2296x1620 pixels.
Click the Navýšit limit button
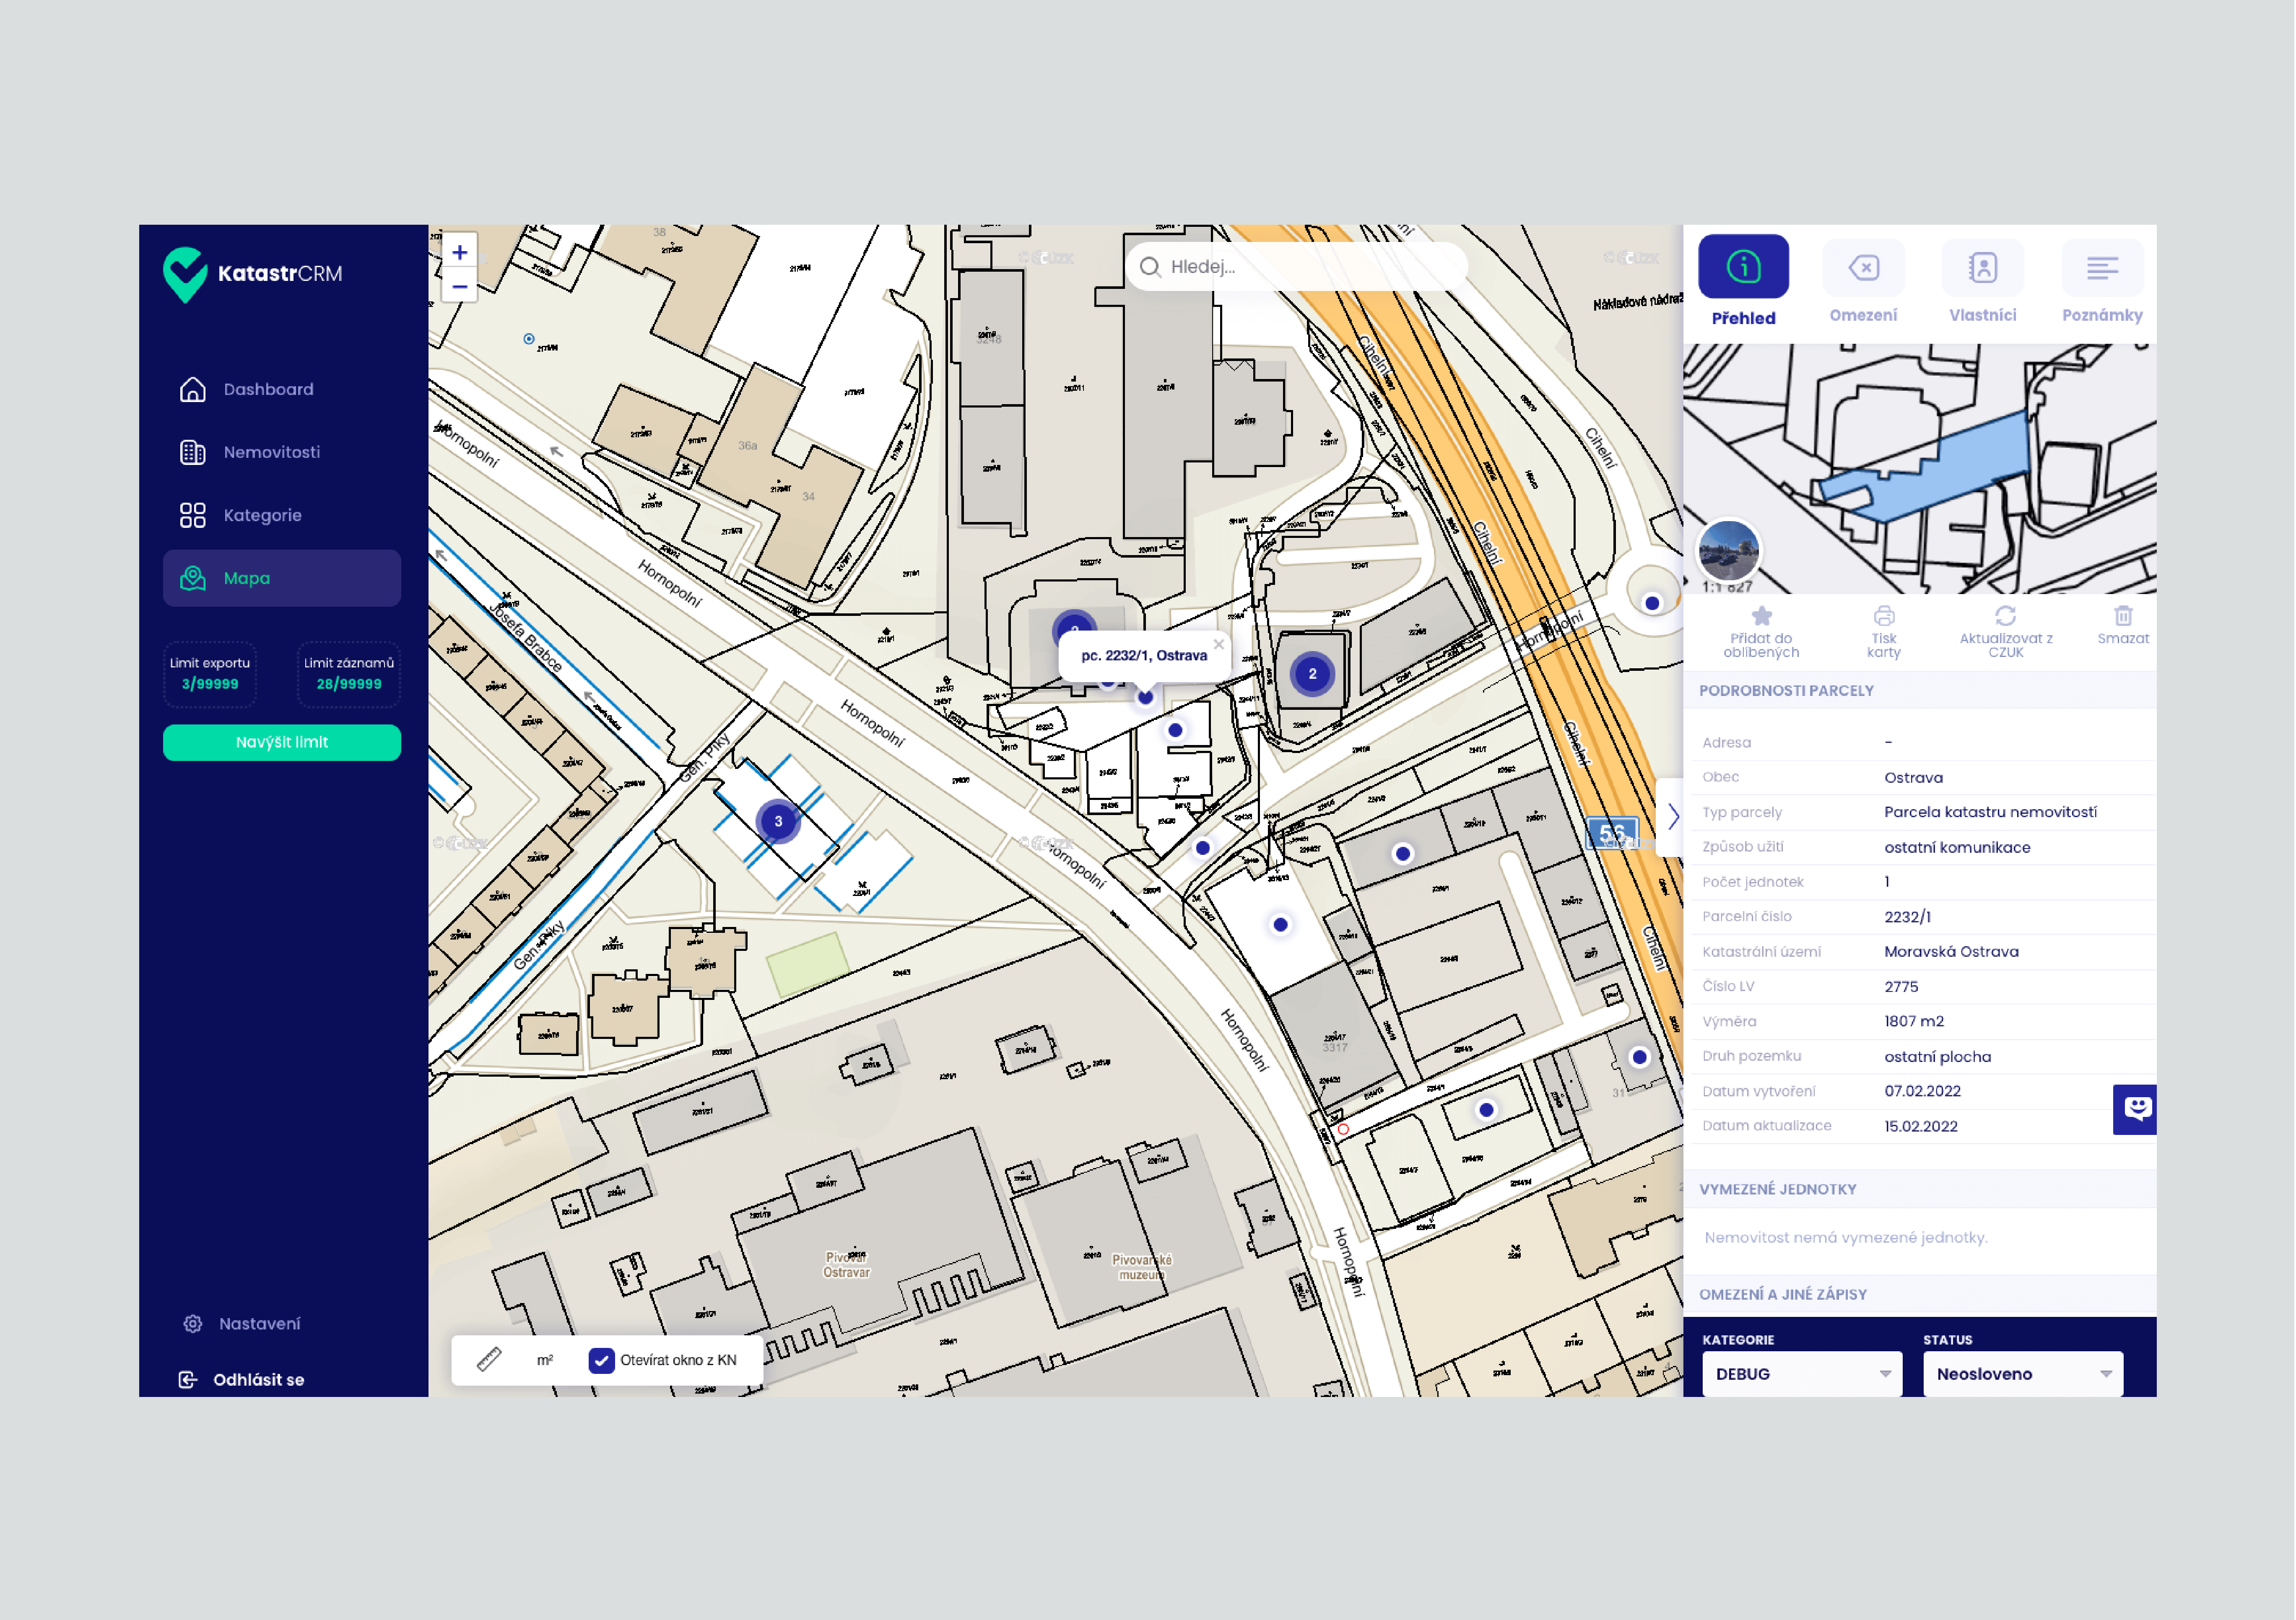[282, 742]
